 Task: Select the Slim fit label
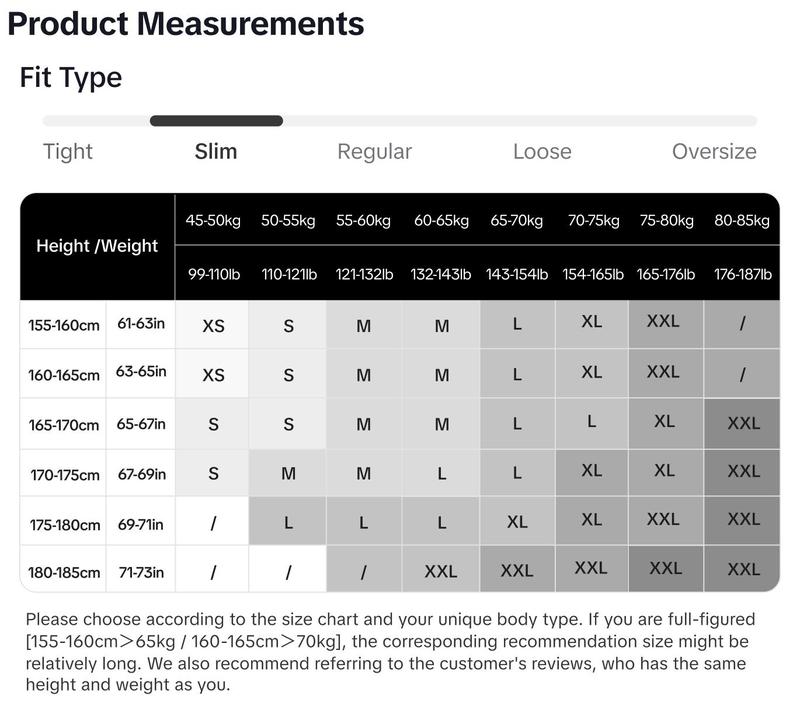(216, 152)
